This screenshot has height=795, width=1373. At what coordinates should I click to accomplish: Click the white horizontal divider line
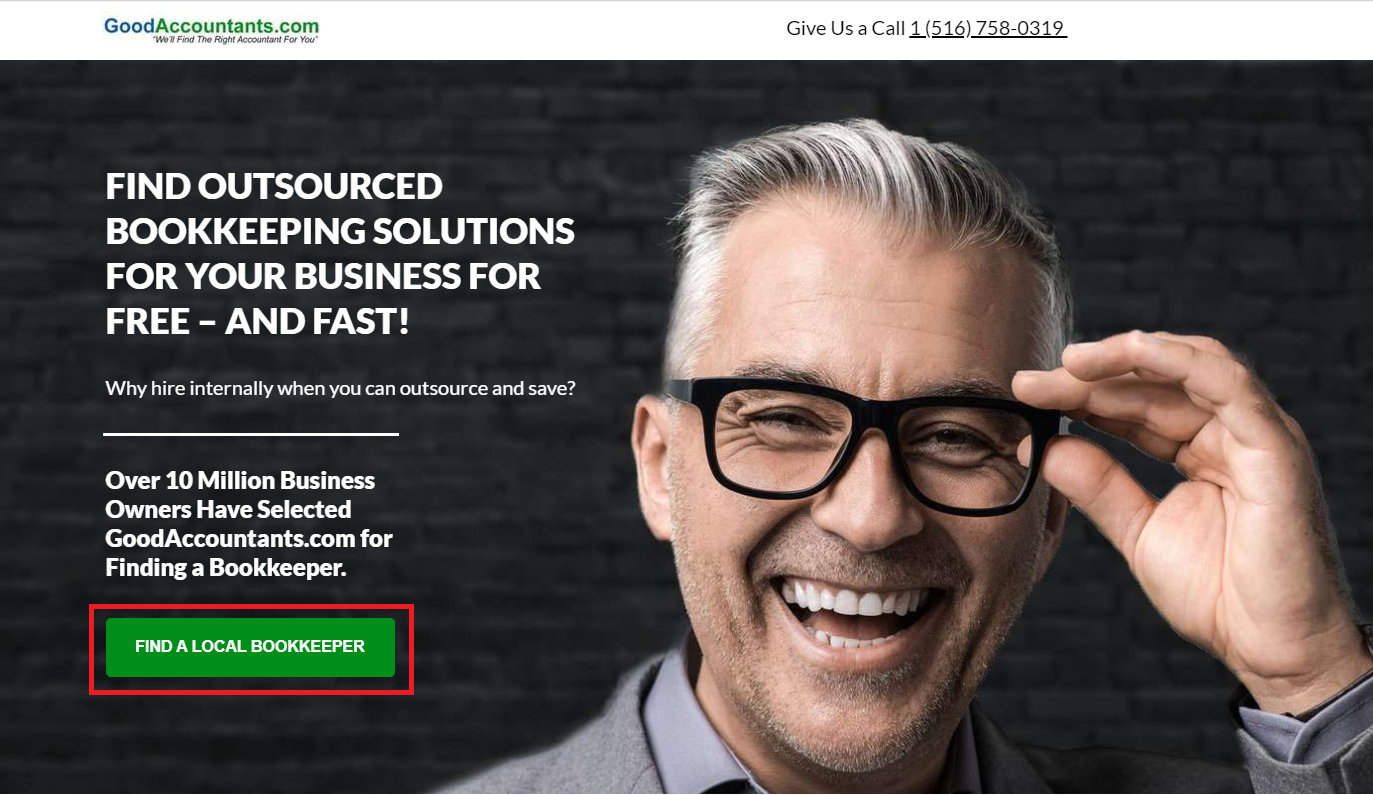coord(251,434)
